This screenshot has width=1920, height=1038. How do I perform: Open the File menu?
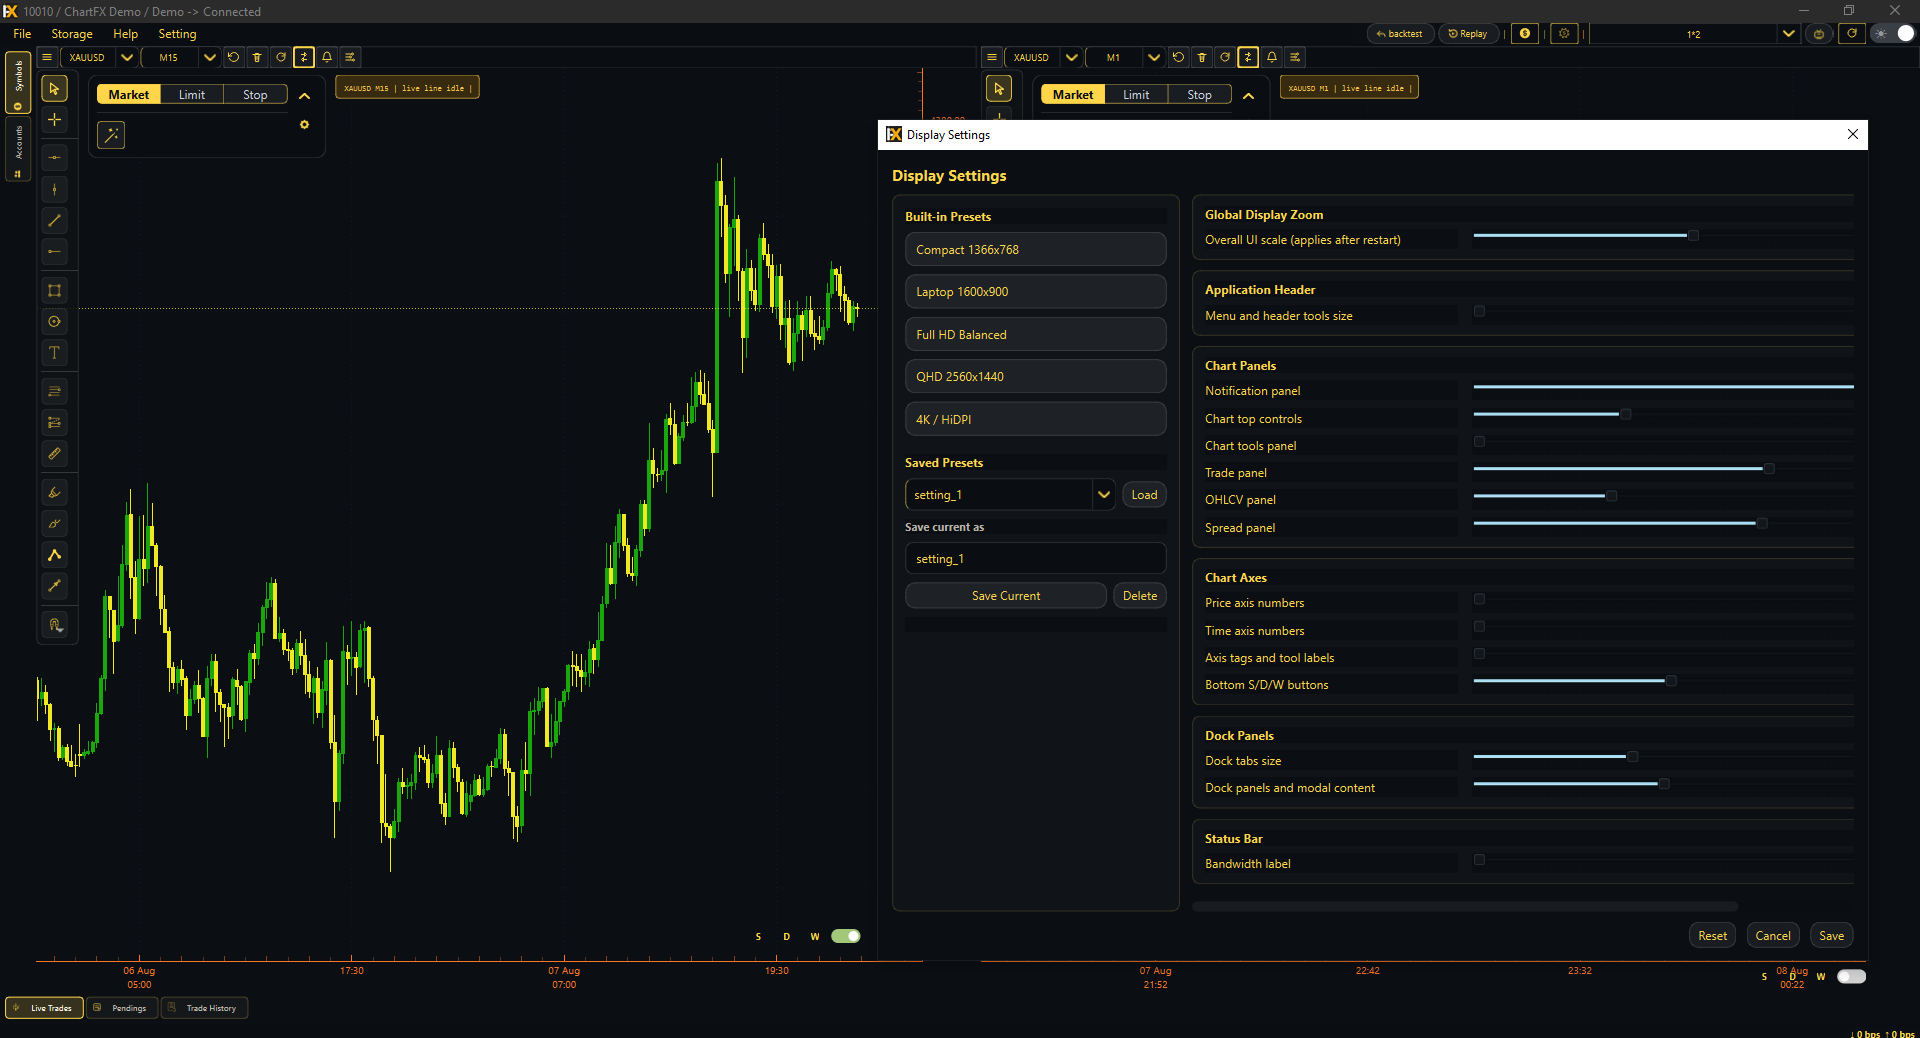click(22, 34)
